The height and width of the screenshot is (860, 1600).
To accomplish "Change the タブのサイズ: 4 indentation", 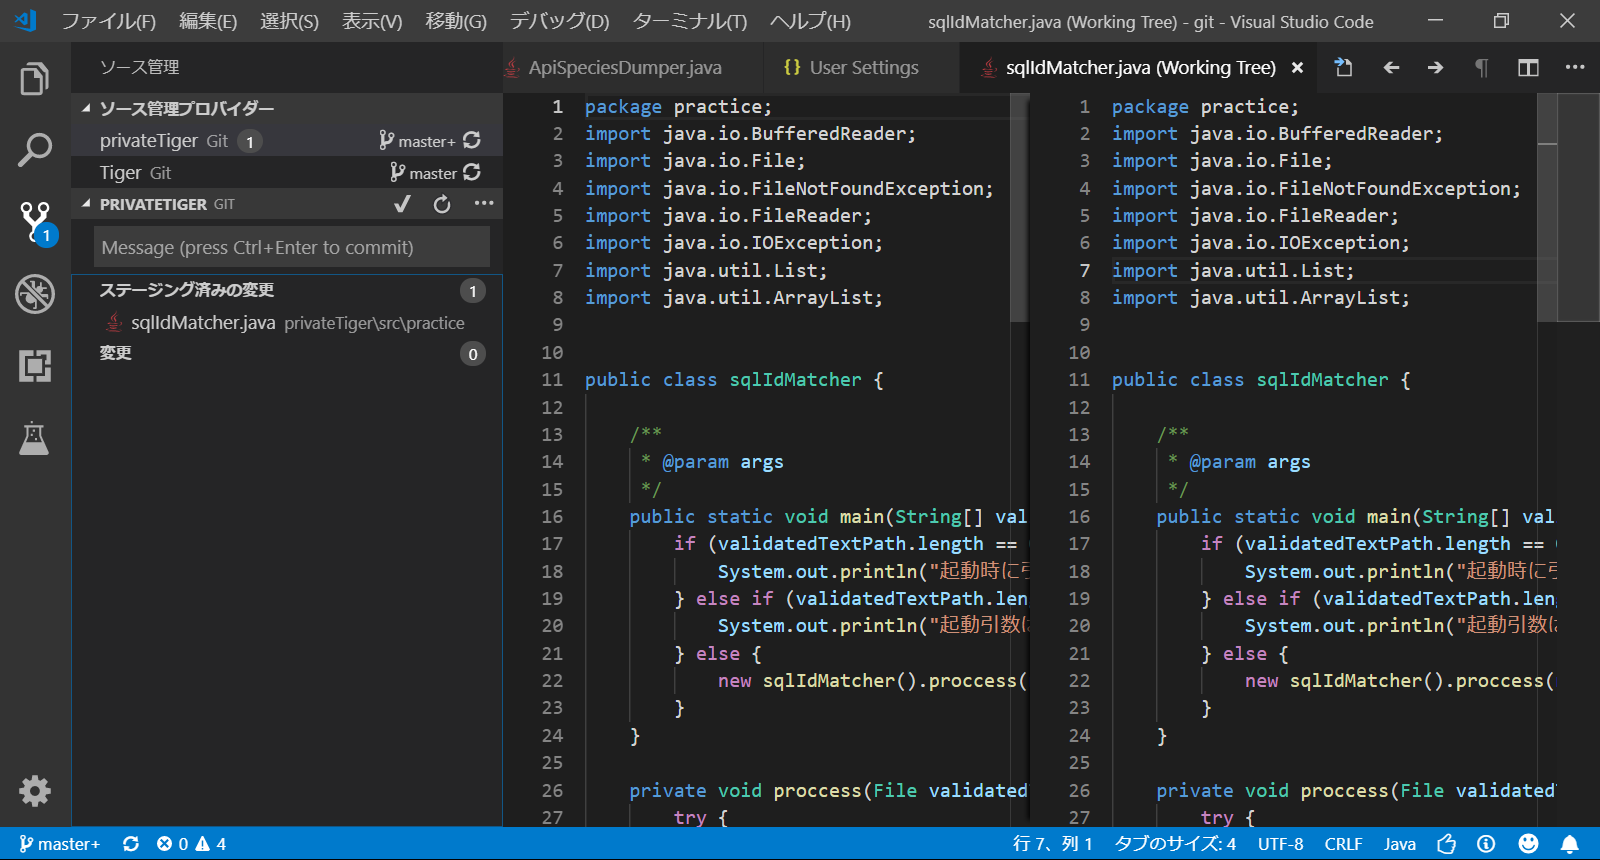I will coord(1175,844).
